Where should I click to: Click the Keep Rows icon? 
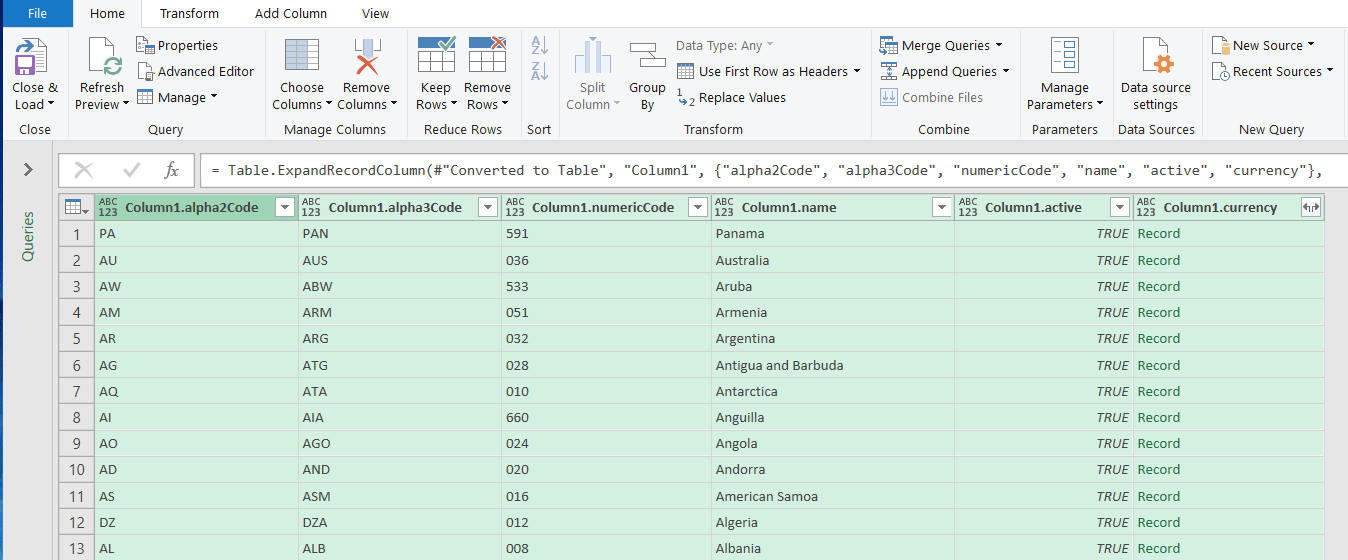[x=436, y=58]
